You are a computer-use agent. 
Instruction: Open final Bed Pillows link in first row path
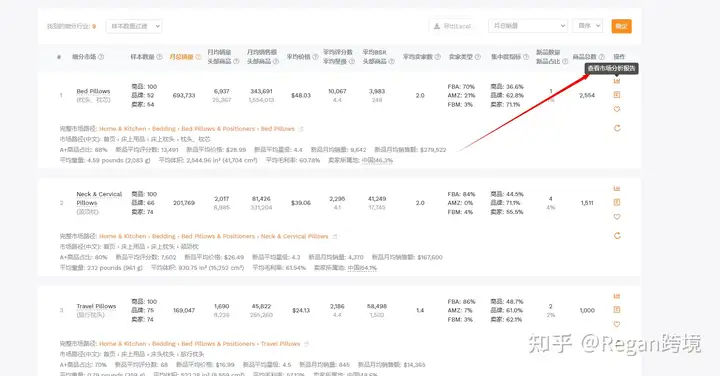pos(278,129)
